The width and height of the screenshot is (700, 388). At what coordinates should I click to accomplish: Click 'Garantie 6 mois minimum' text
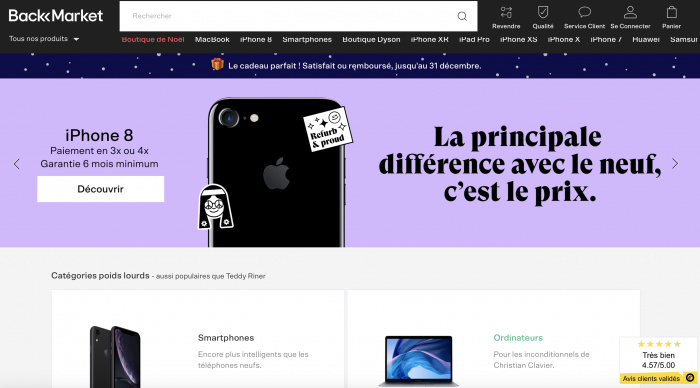point(99,164)
